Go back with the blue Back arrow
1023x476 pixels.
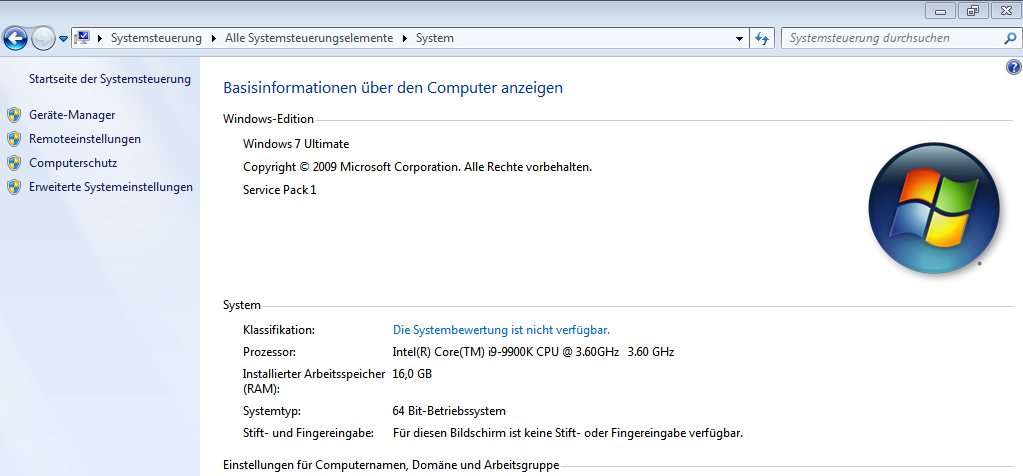pos(16,38)
